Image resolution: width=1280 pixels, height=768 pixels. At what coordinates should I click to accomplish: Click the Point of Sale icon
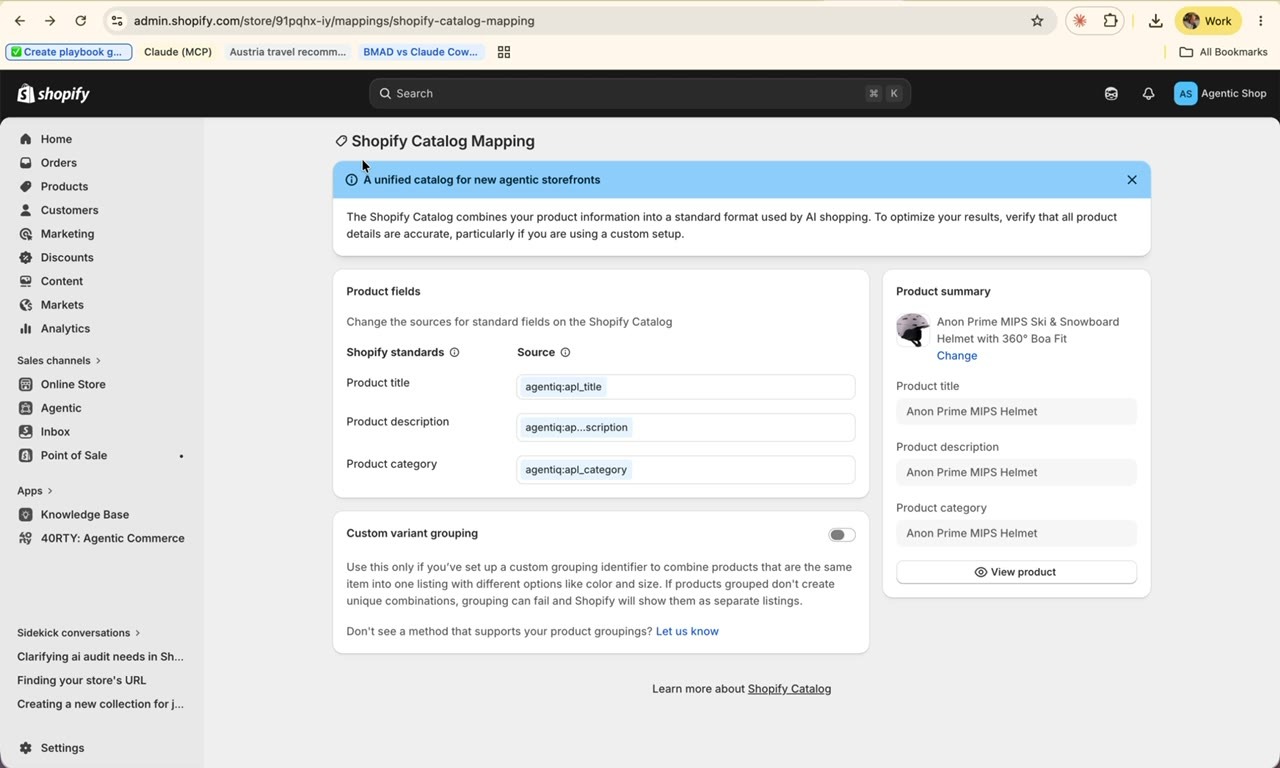pos(26,455)
